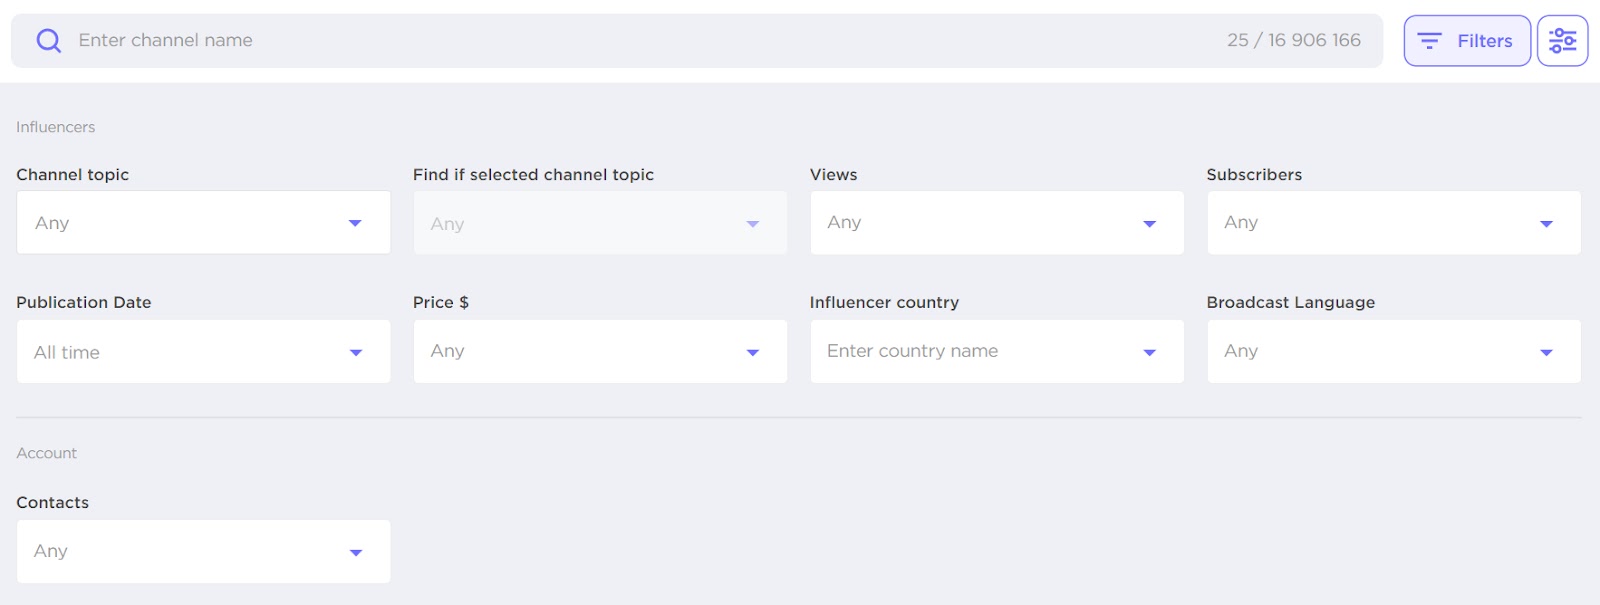
Task: Open the Channel topic dropdown
Action: tap(204, 222)
